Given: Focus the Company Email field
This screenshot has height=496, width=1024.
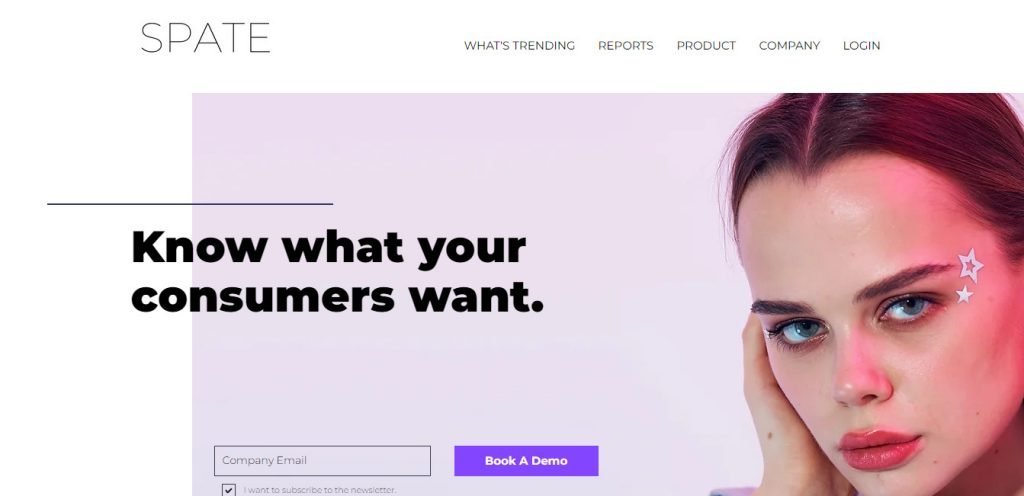Looking at the screenshot, I should [323, 461].
